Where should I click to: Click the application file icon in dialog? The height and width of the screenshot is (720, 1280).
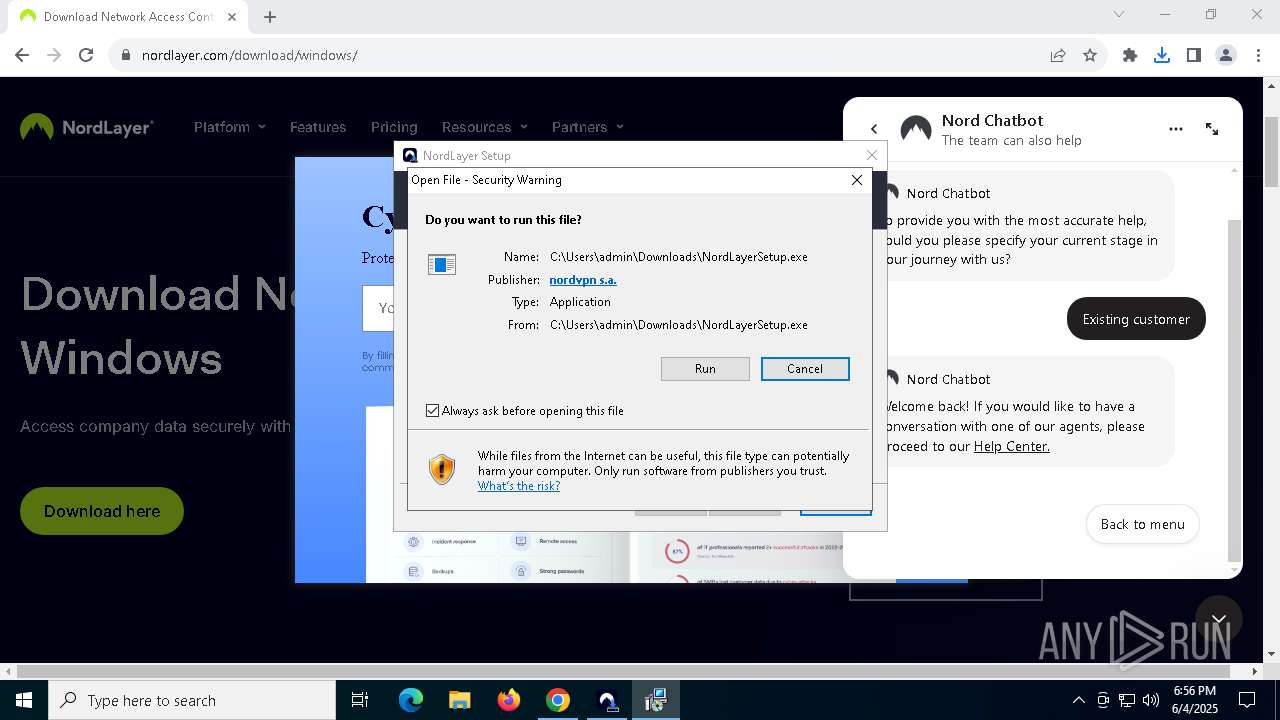click(x=442, y=264)
